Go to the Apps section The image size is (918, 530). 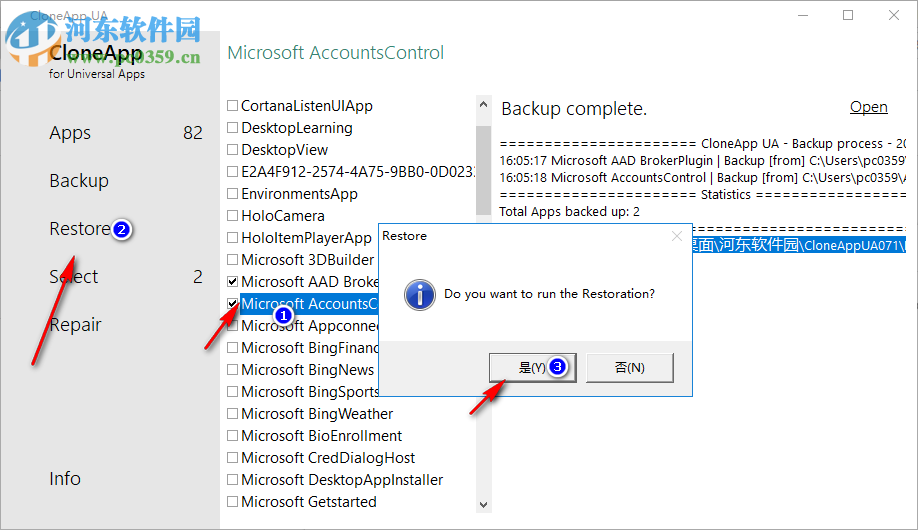pos(70,133)
